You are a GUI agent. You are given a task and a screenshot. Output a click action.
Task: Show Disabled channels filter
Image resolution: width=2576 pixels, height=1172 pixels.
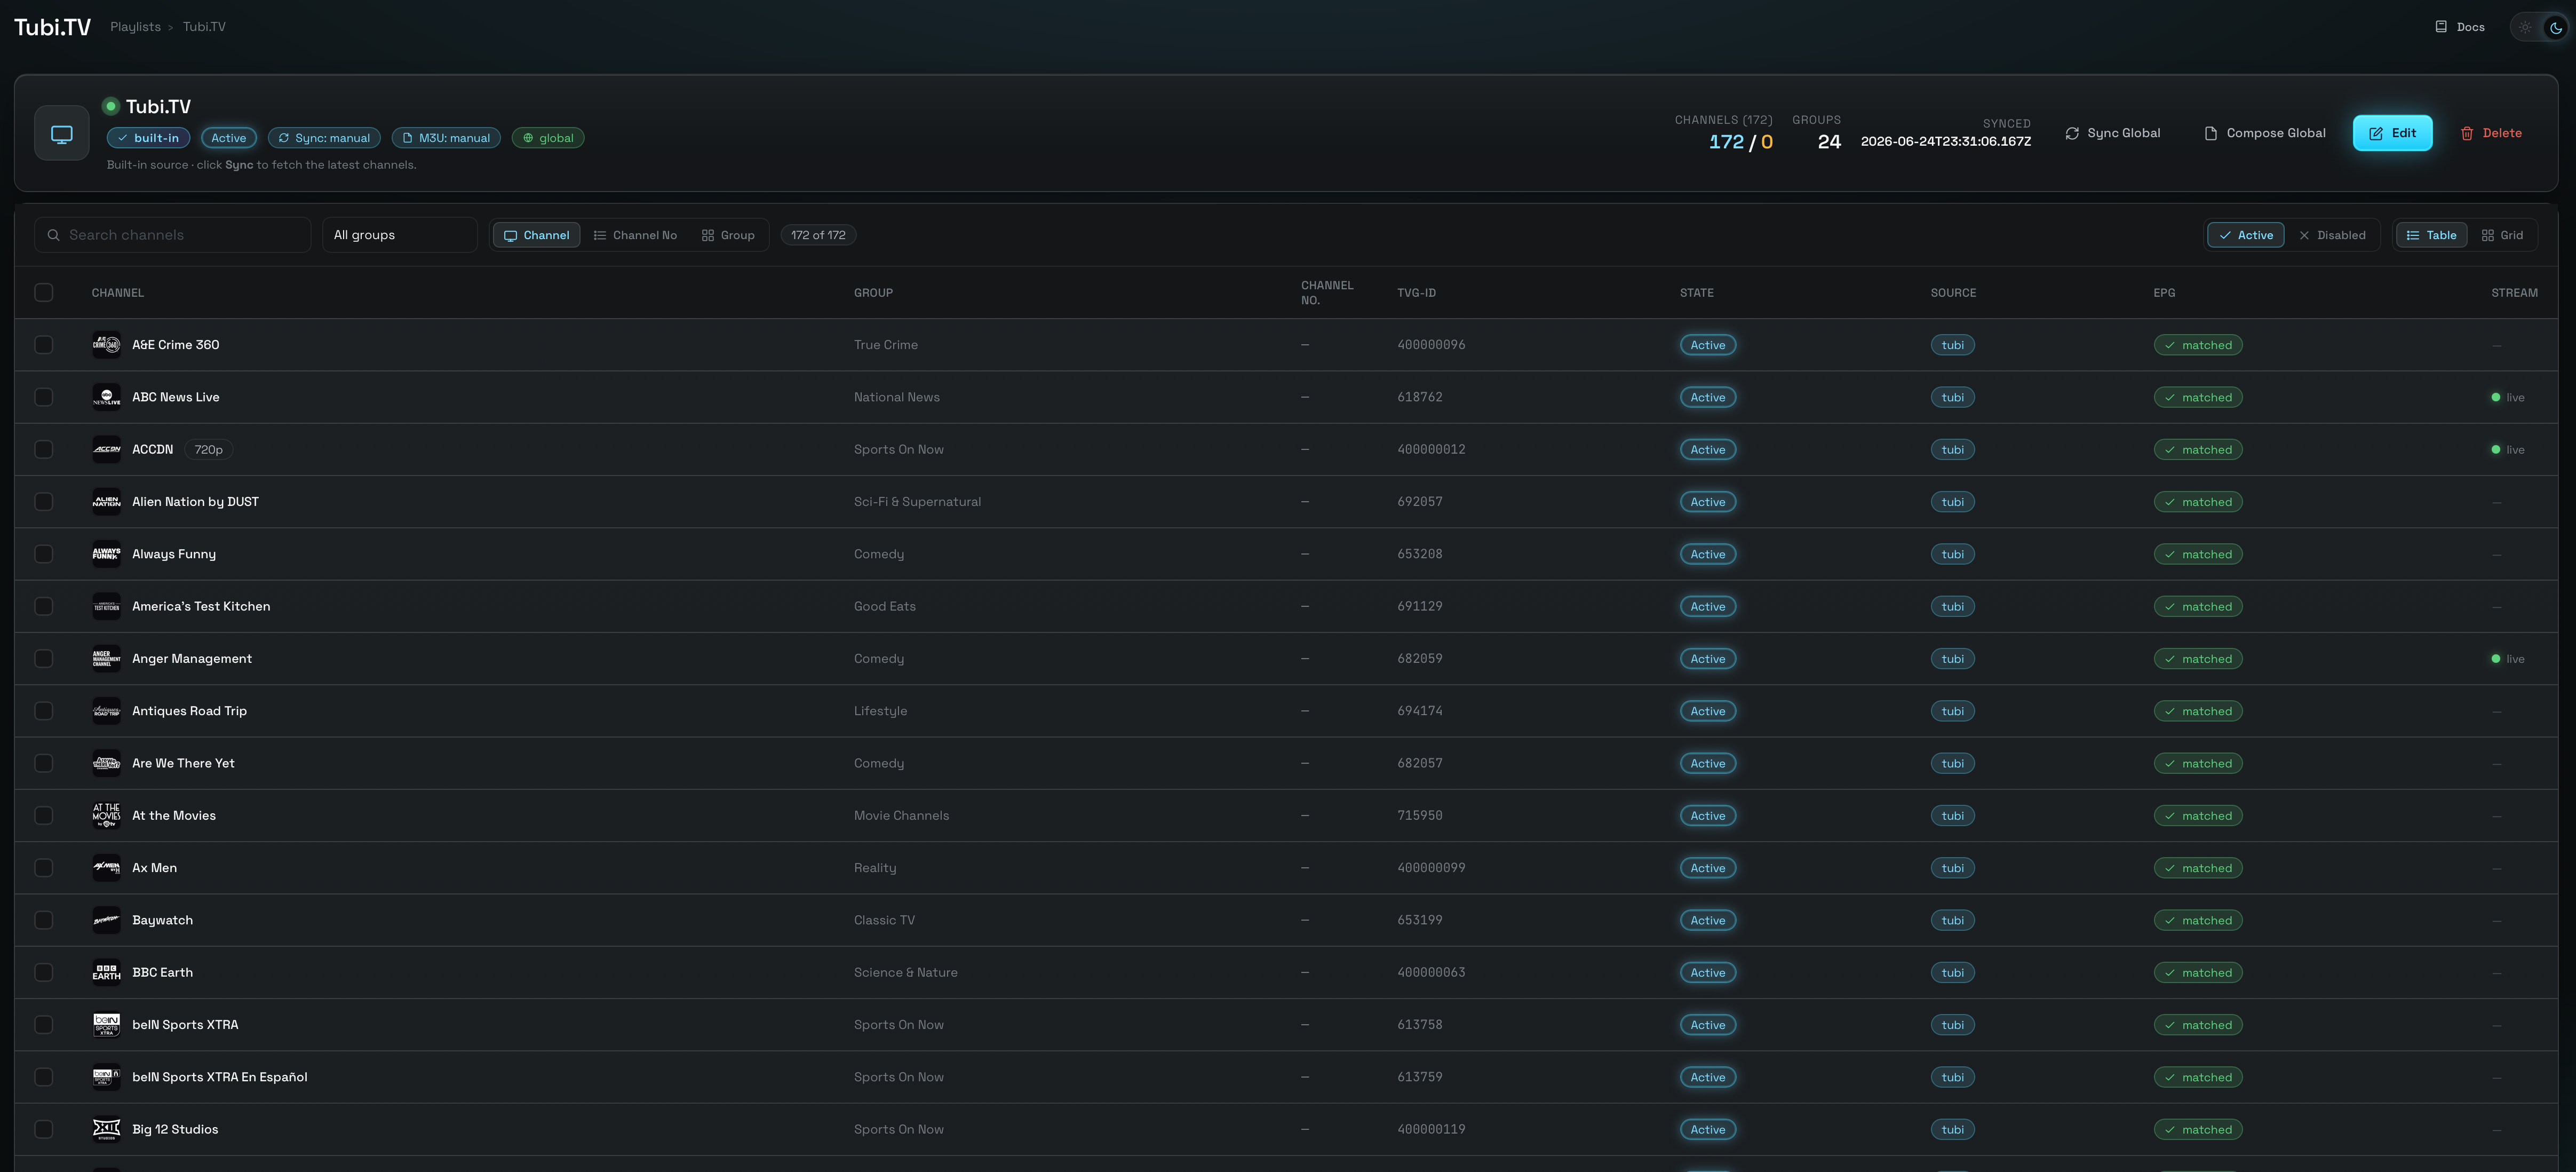[2332, 235]
